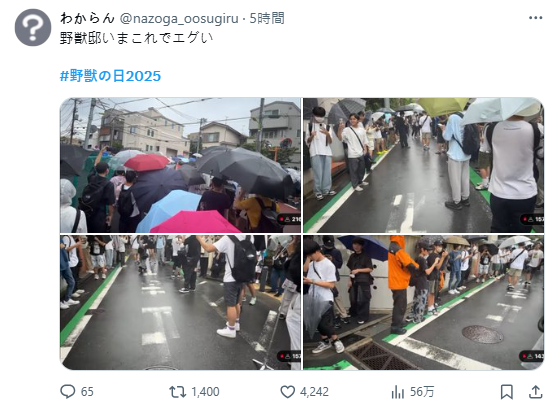Click the 65 replies count
Viewport: 553px width, 403px height.
(87, 392)
